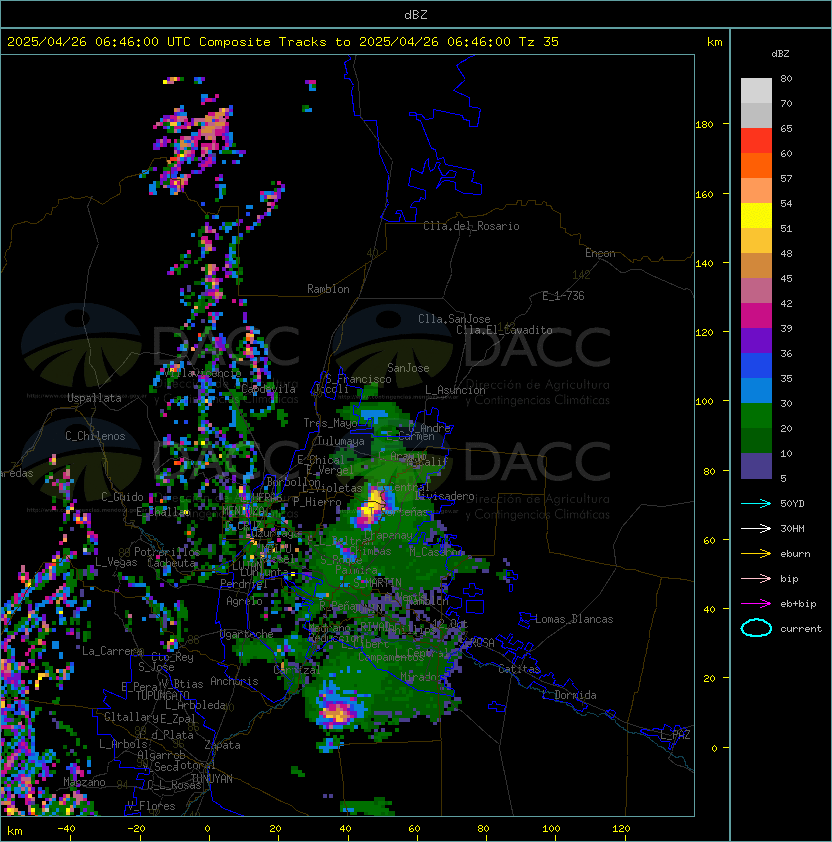Image resolution: width=832 pixels, height=842 pixels.
Task: Click the 'L_PAZ' map label
Action: (675, 735)
